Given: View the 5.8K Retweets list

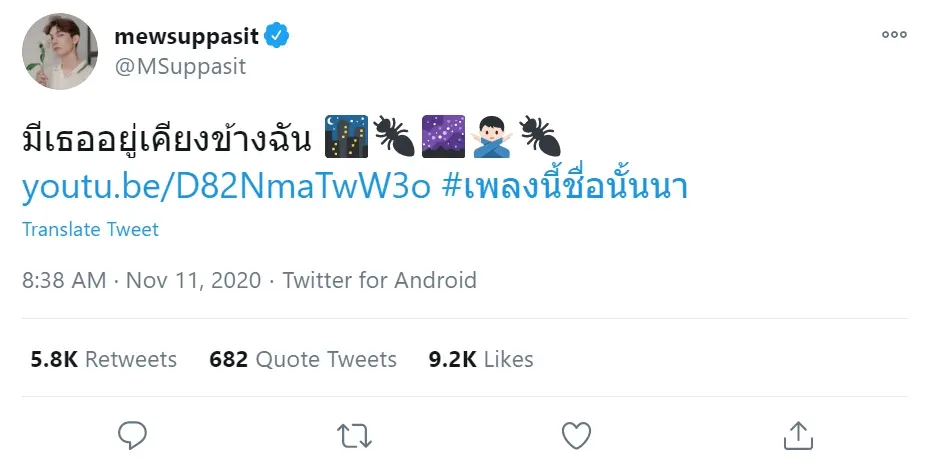Looking at the screenshot, I should (104, 359).
